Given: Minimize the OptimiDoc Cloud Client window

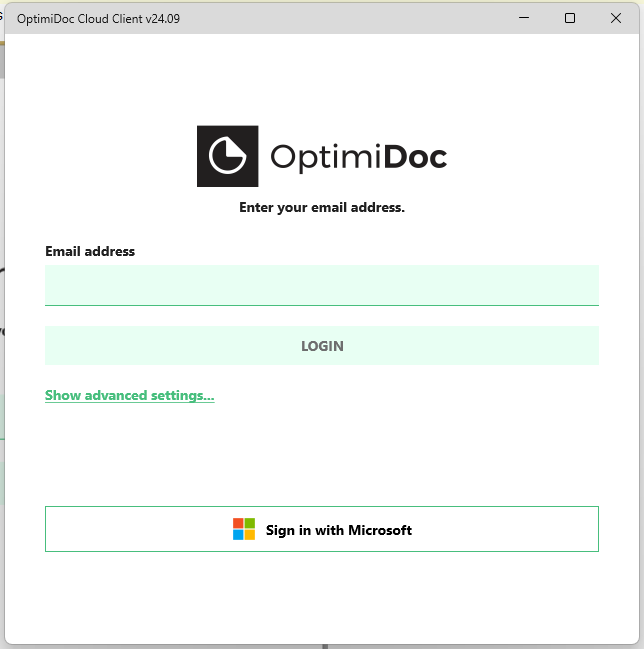Looking at the screenshot, I should 524,18.
